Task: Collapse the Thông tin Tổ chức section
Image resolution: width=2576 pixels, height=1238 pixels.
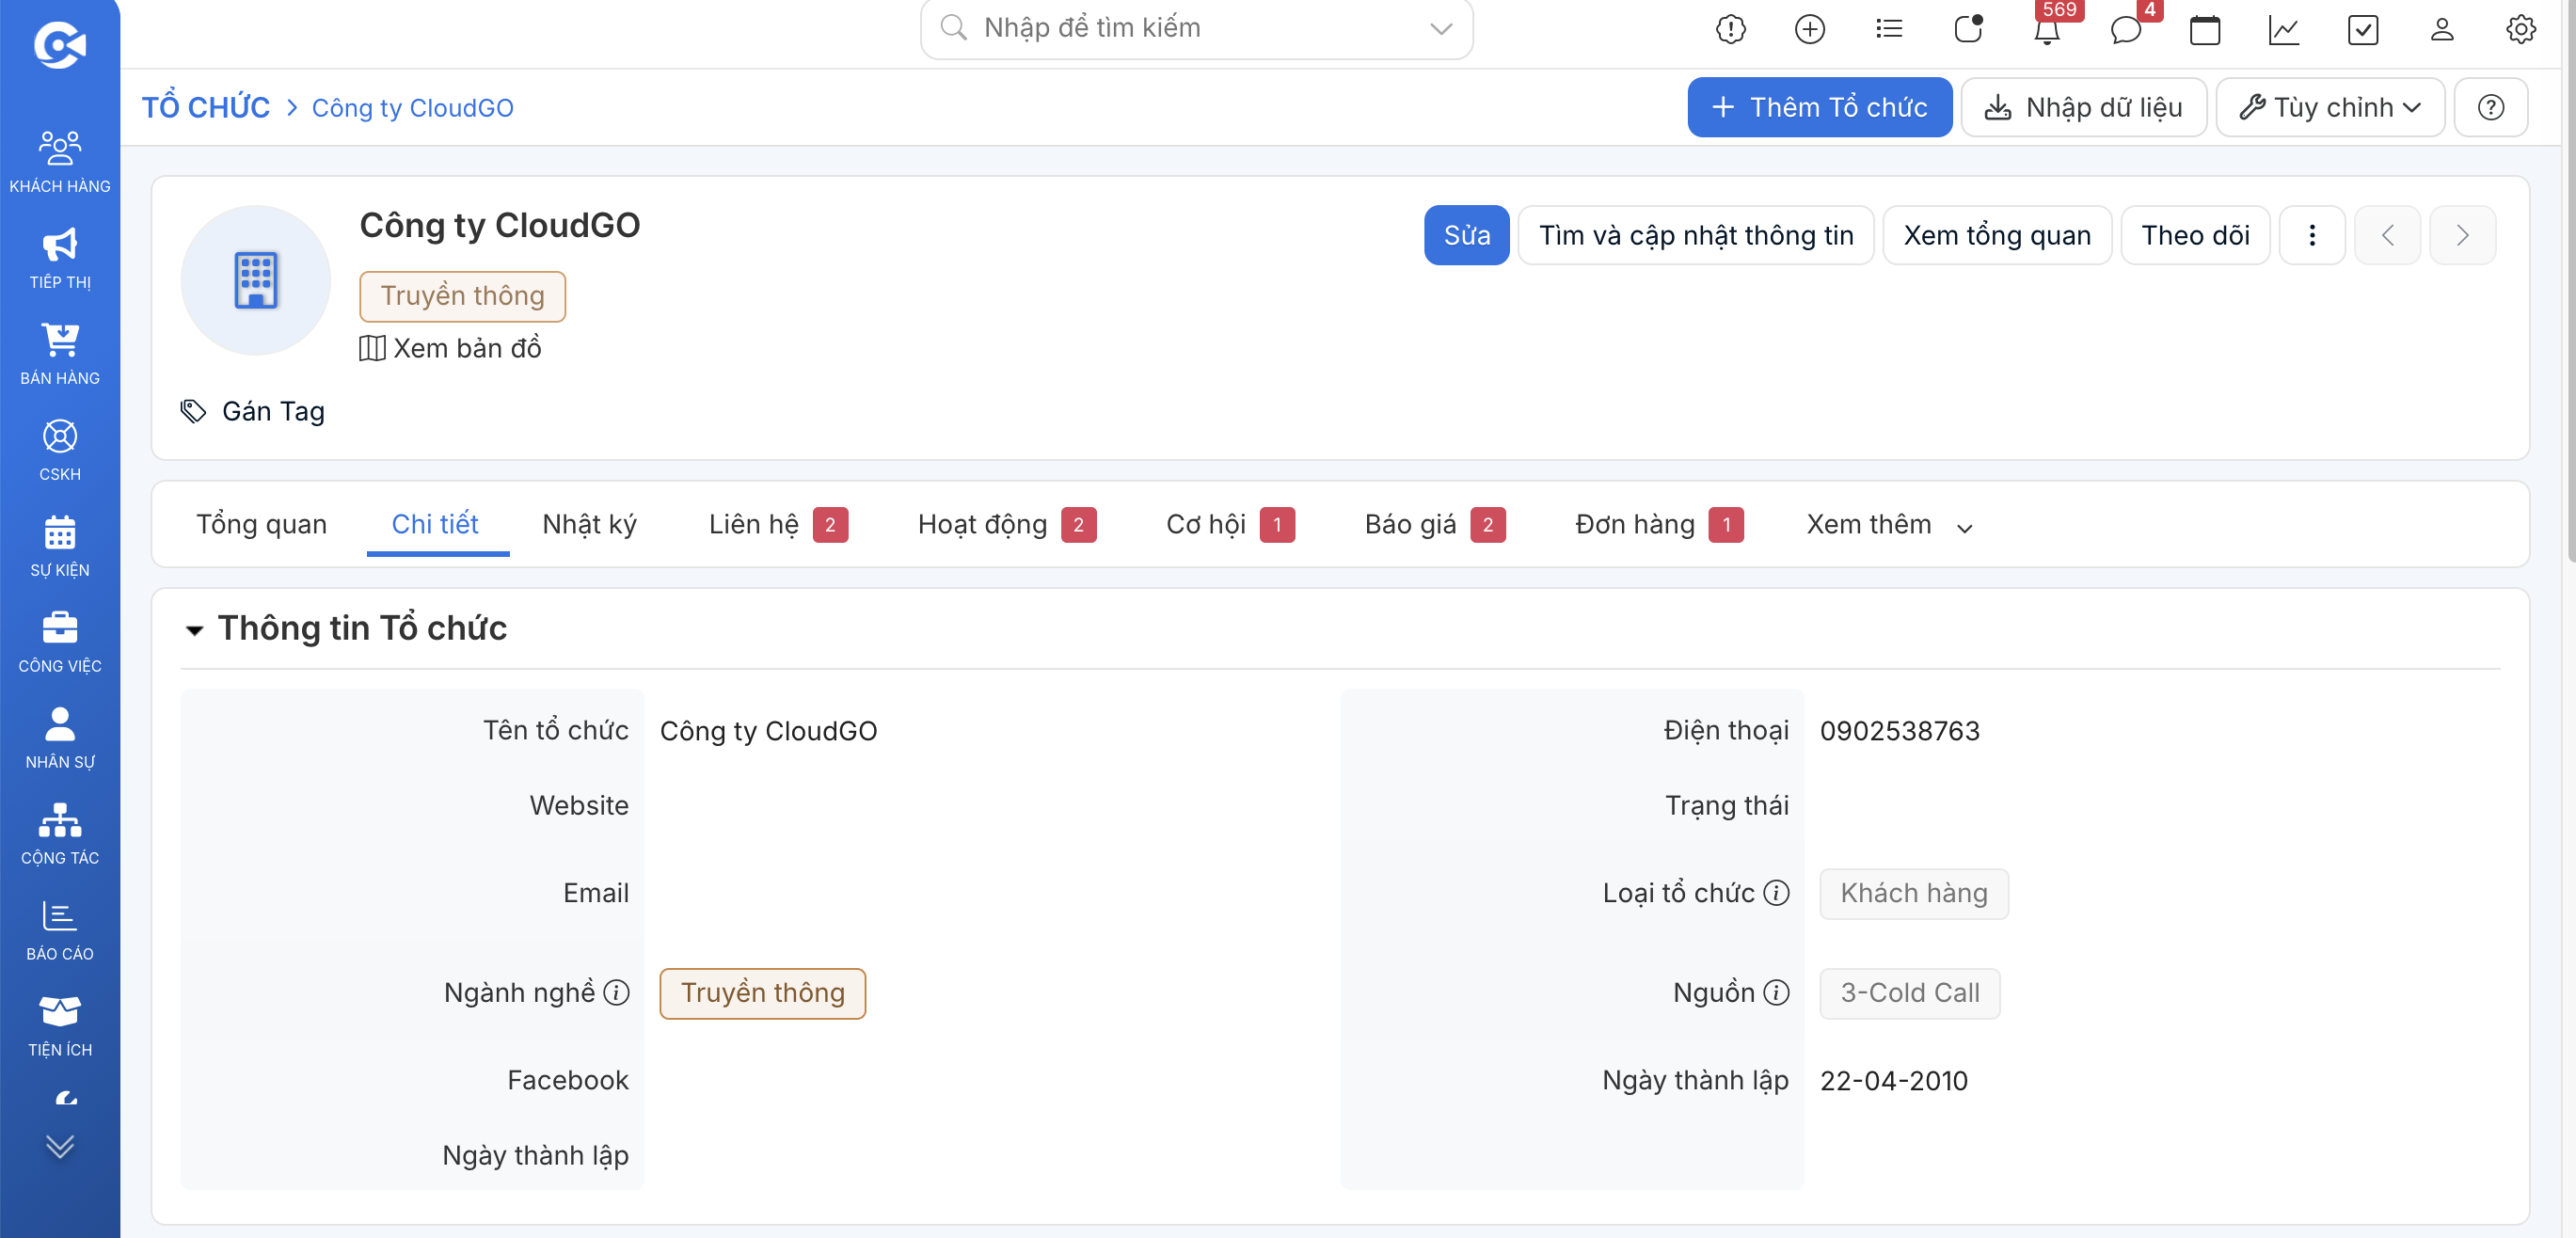Action: 194,630
